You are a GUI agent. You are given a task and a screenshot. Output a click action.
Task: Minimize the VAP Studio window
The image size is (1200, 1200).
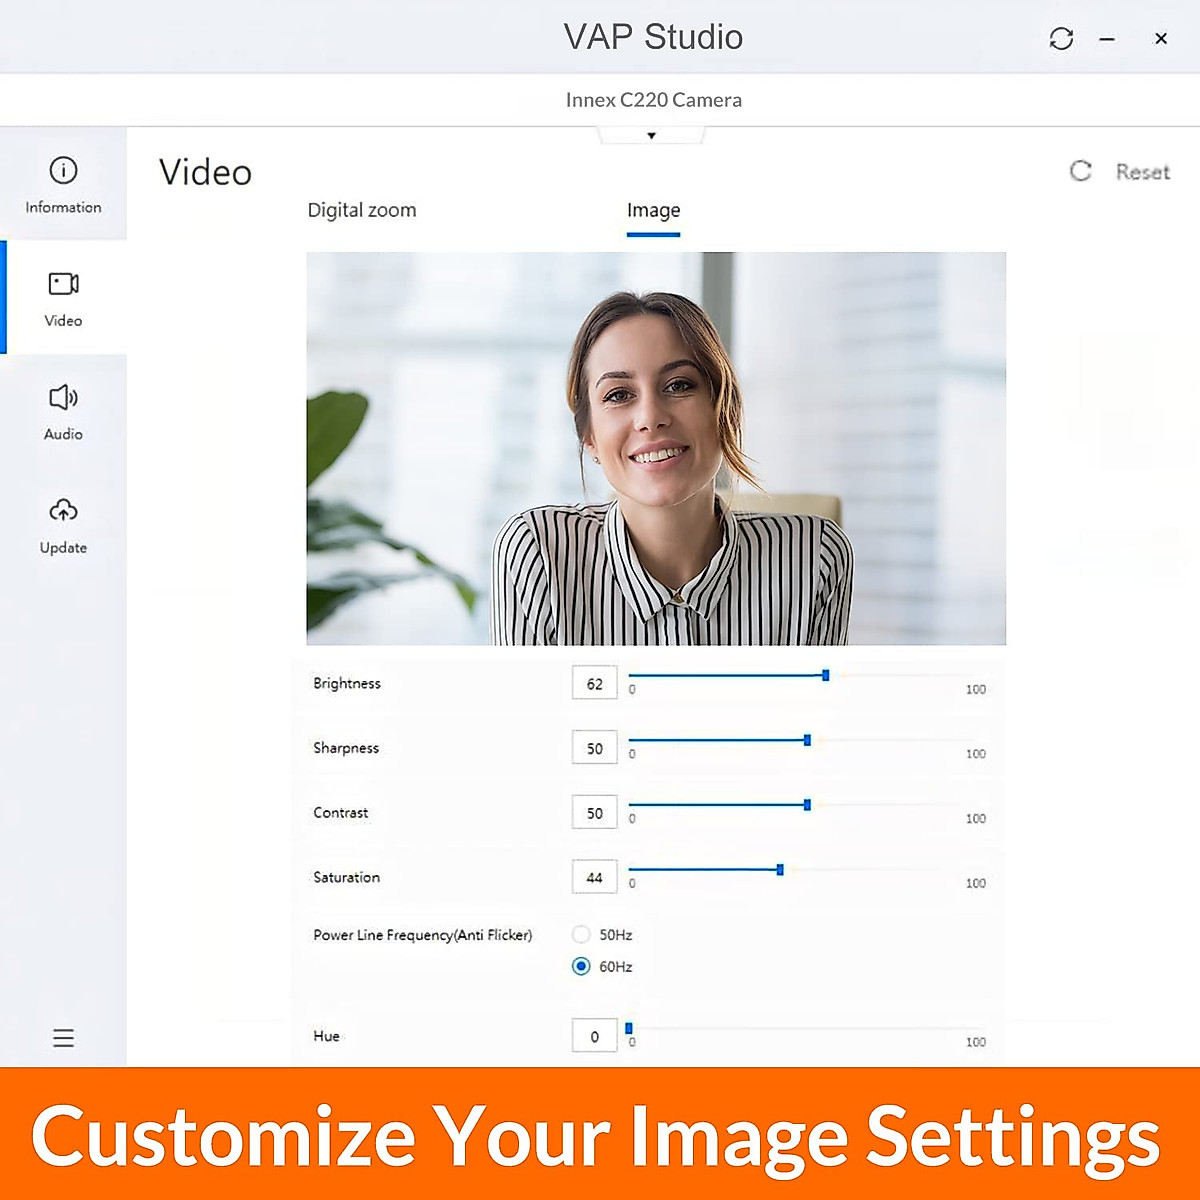[1107, 39]
